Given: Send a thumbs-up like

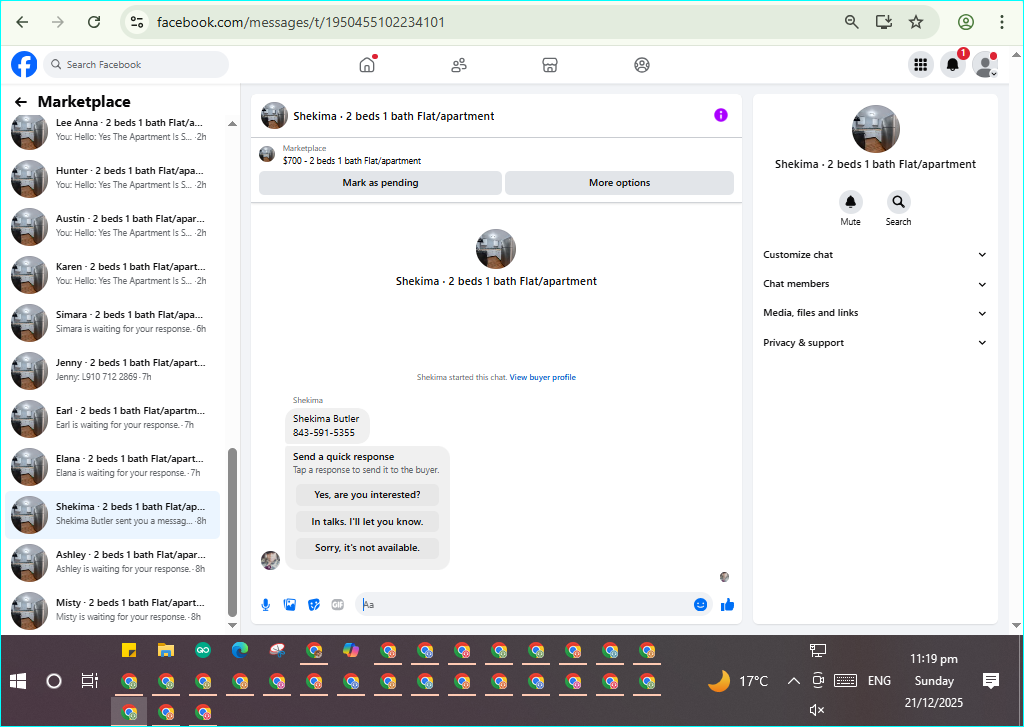Looking at the screenshot, I should 728,605.
